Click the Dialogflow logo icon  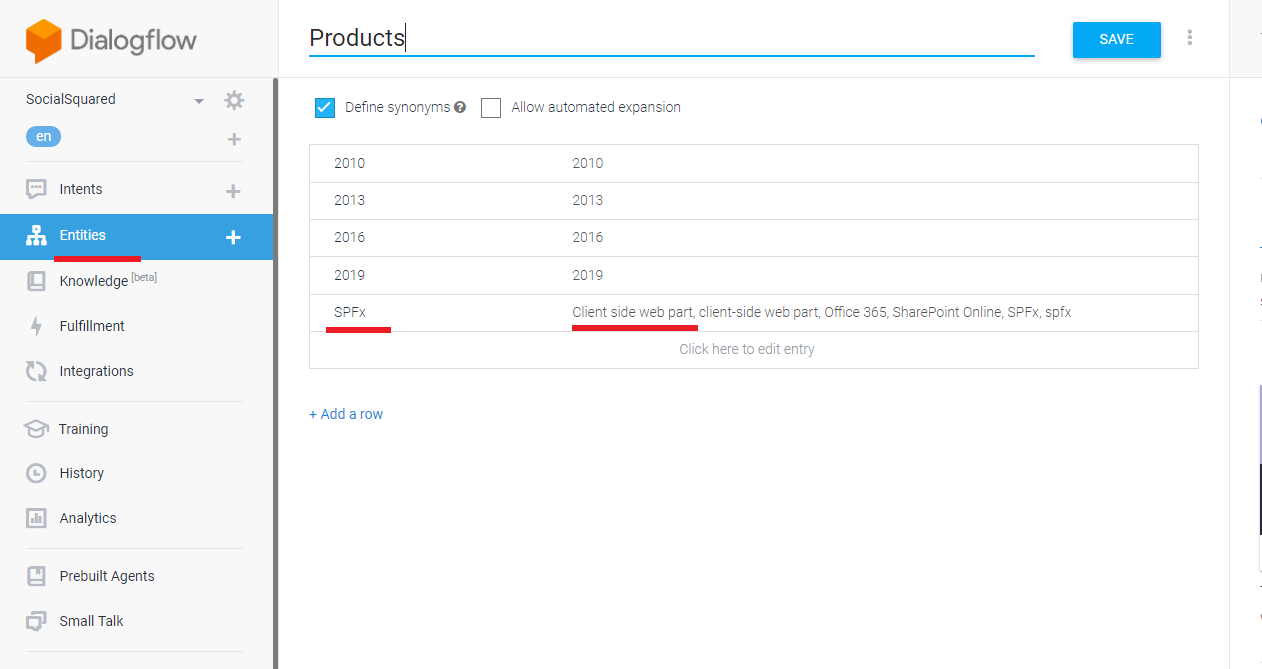(x=44, y=40)
